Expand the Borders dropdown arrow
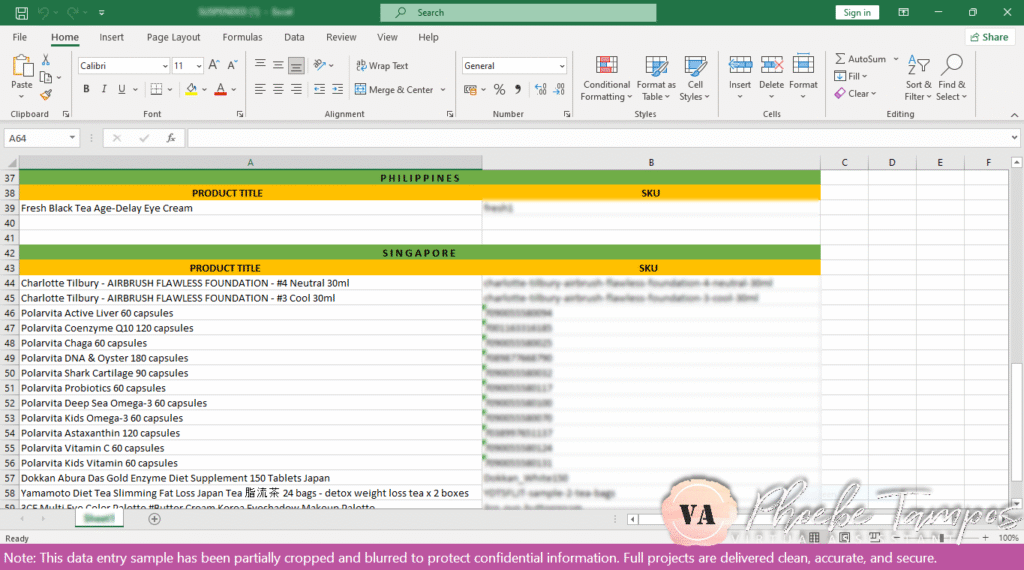The image size is (1024, 570). coord(170,89)
